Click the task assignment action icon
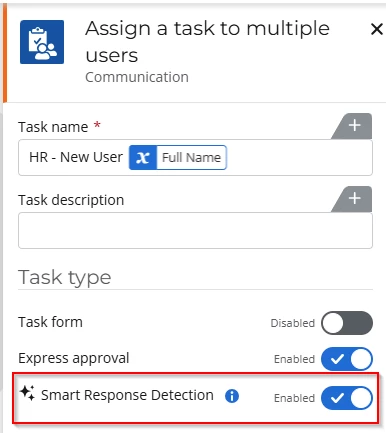The height and width of the screenshot is (433, 386). click(x=42, y=42)
